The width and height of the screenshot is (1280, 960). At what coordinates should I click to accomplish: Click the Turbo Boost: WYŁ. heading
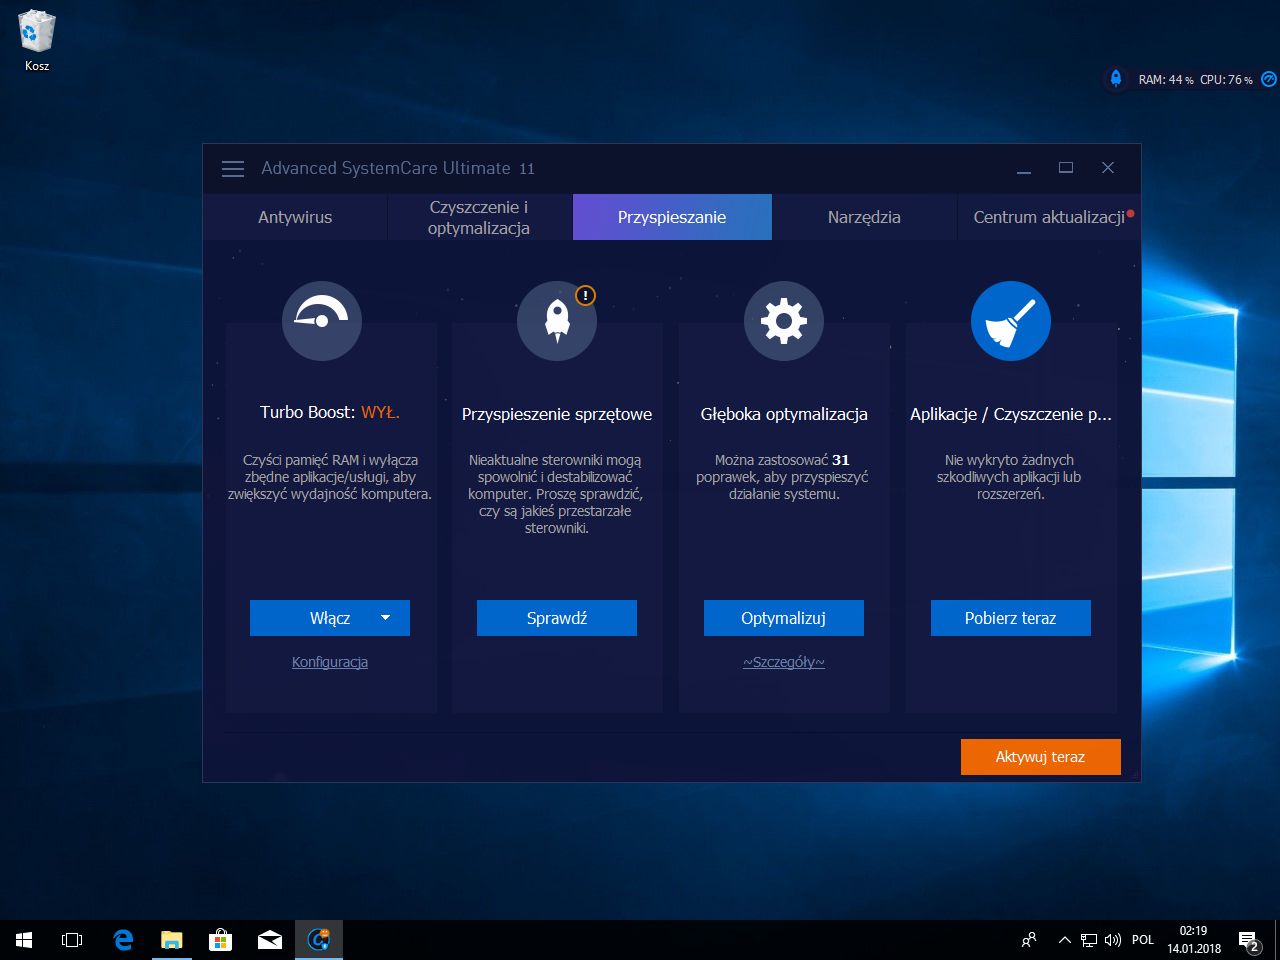(330, 412)
